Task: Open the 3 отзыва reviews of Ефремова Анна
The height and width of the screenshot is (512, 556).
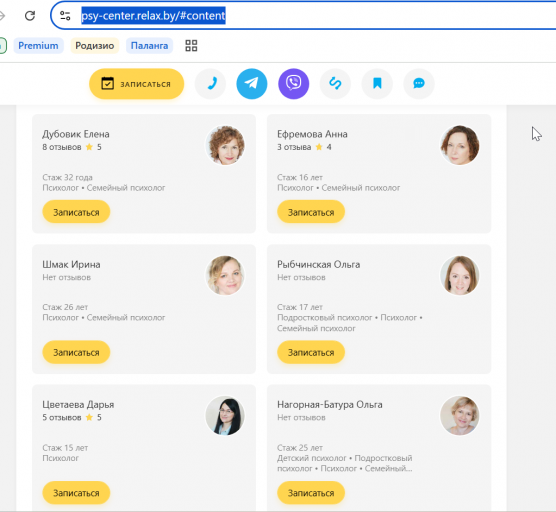Action: (294, 147)
